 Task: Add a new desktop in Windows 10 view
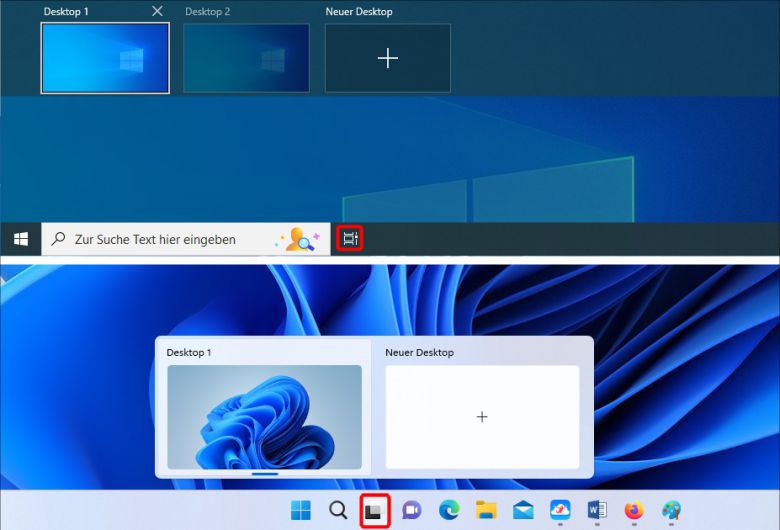[x=388, y=58]
